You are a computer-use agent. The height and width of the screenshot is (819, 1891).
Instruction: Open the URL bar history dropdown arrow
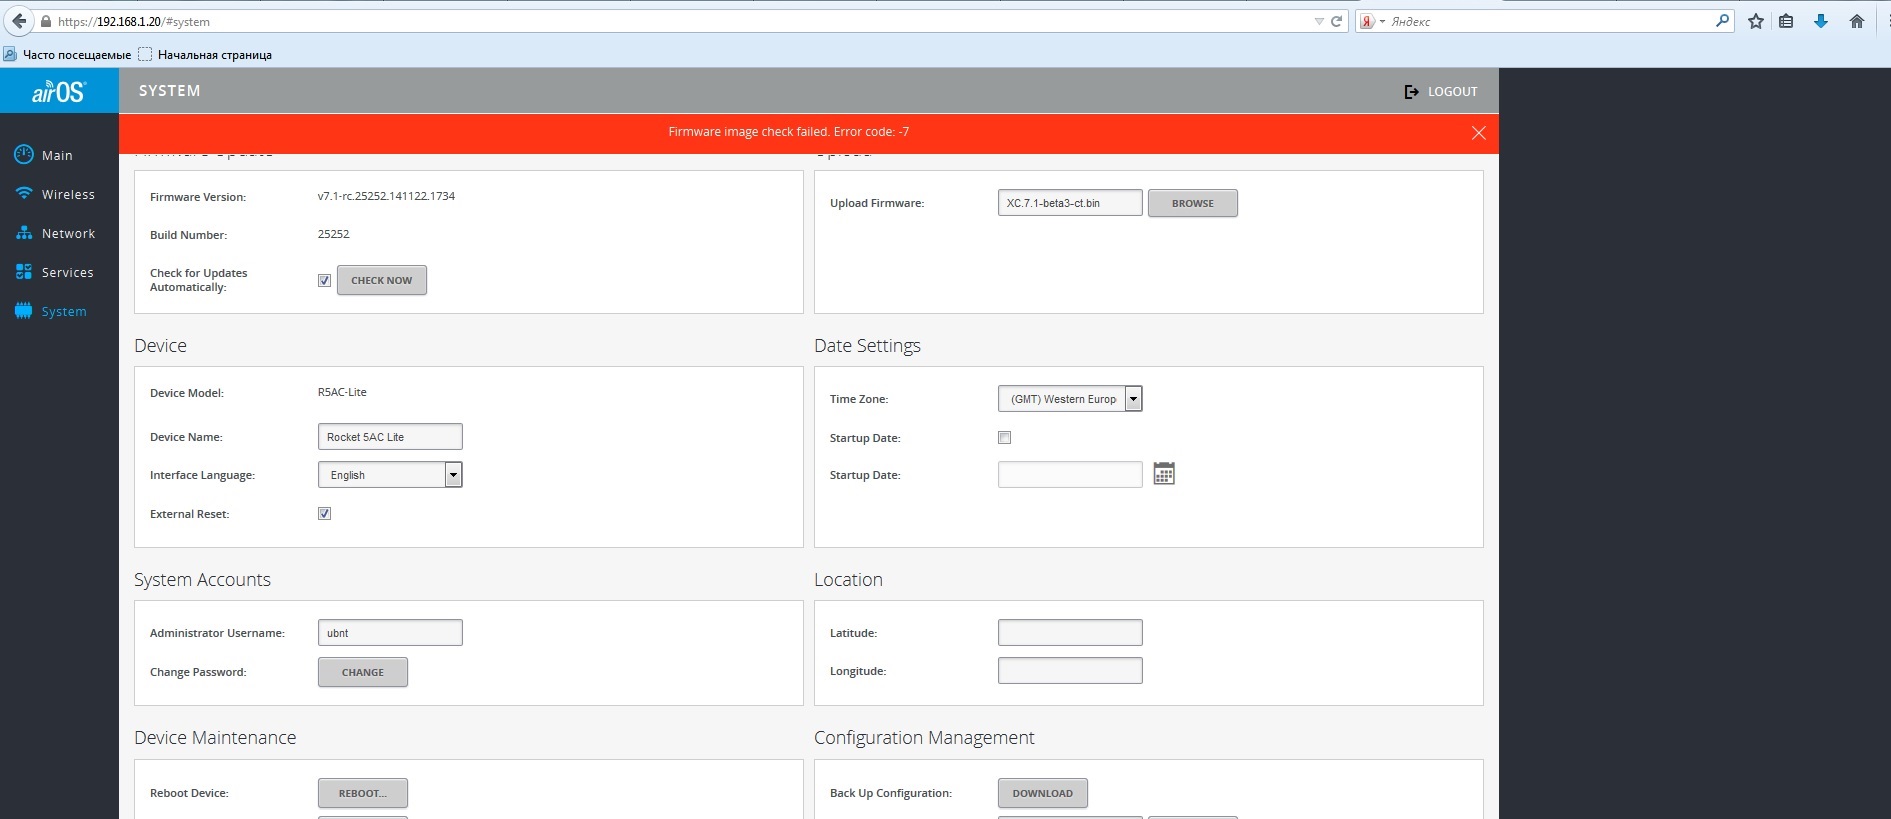click(1318, 21)
